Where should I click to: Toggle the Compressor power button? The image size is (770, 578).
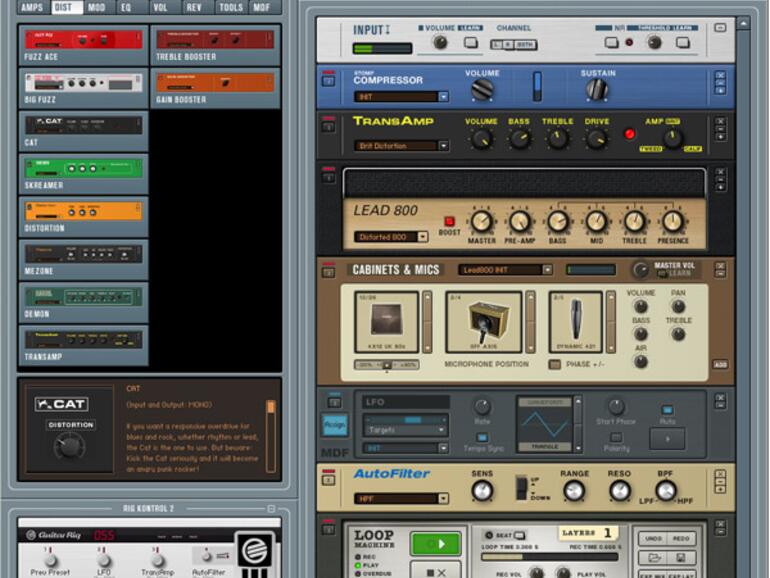click(x=329, y=80)
